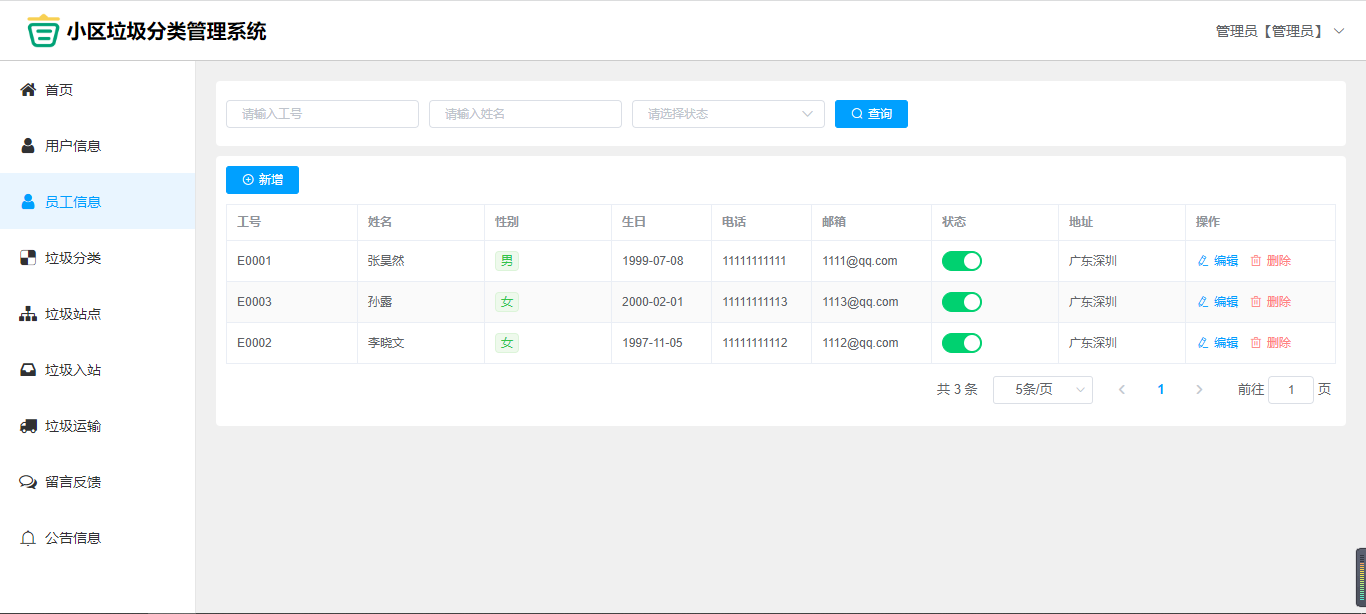Viewport: 1366px width, 614px height.
Task: Open the 请选择状态 status dropdown
Action: (727, 114)
